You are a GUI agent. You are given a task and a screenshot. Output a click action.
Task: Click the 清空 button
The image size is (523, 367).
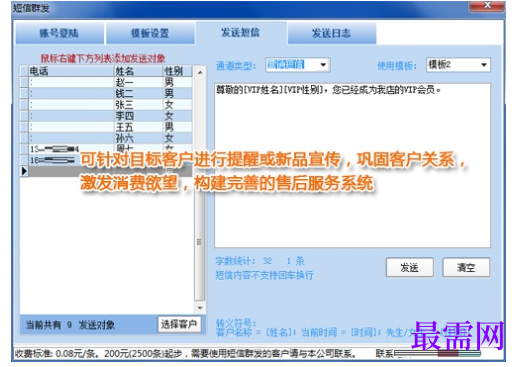[466, 267]
